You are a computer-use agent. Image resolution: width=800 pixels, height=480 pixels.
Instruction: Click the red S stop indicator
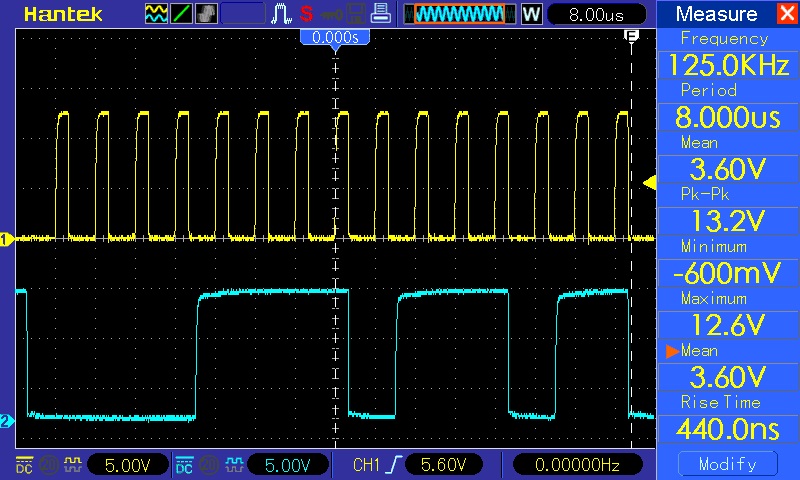pyautogui.click(x=305, y=14)
